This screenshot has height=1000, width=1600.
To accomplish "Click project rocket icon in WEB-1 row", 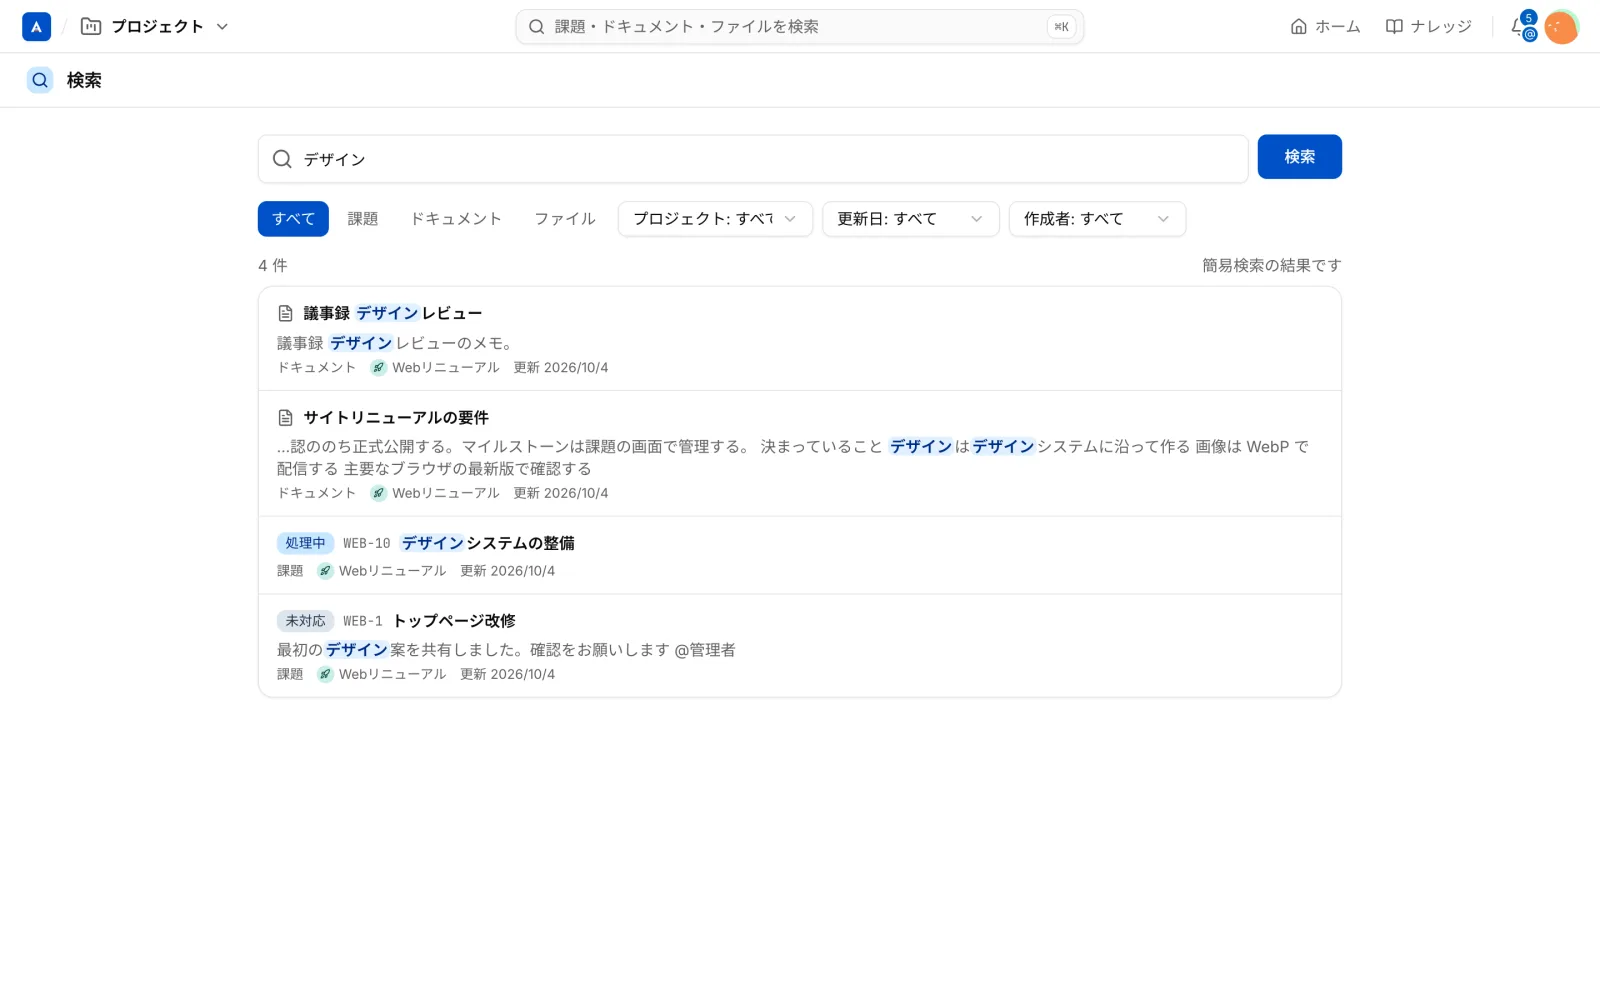I will pos(325,674).
